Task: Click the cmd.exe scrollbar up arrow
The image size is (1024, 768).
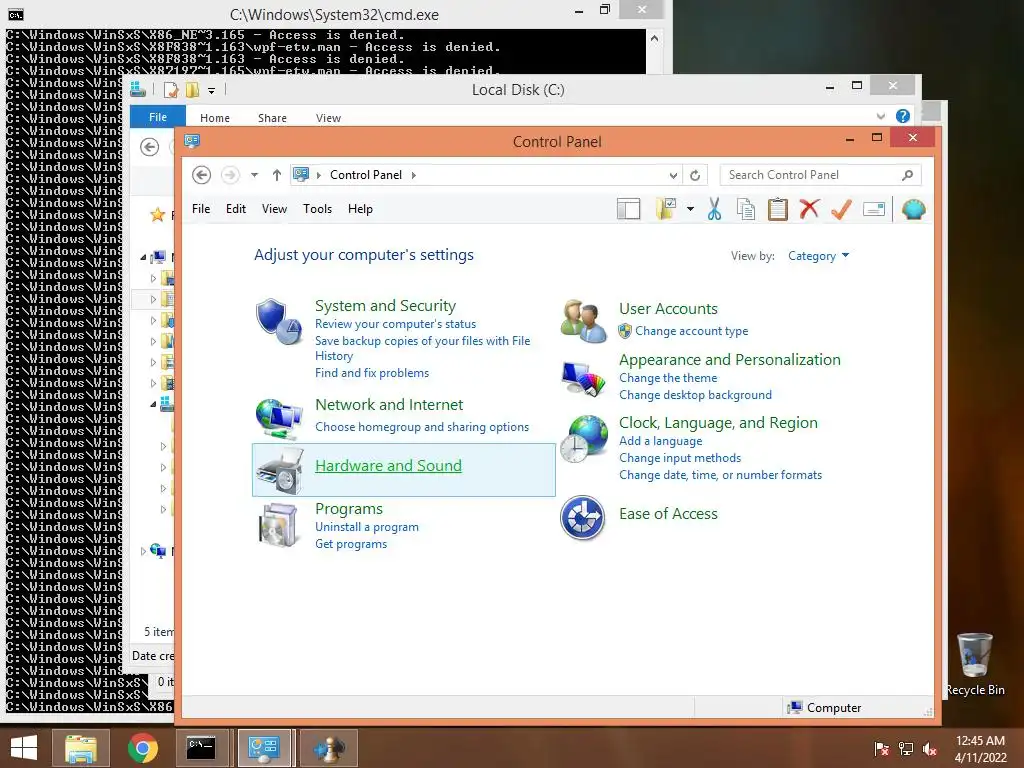Action: click(654, 38)
